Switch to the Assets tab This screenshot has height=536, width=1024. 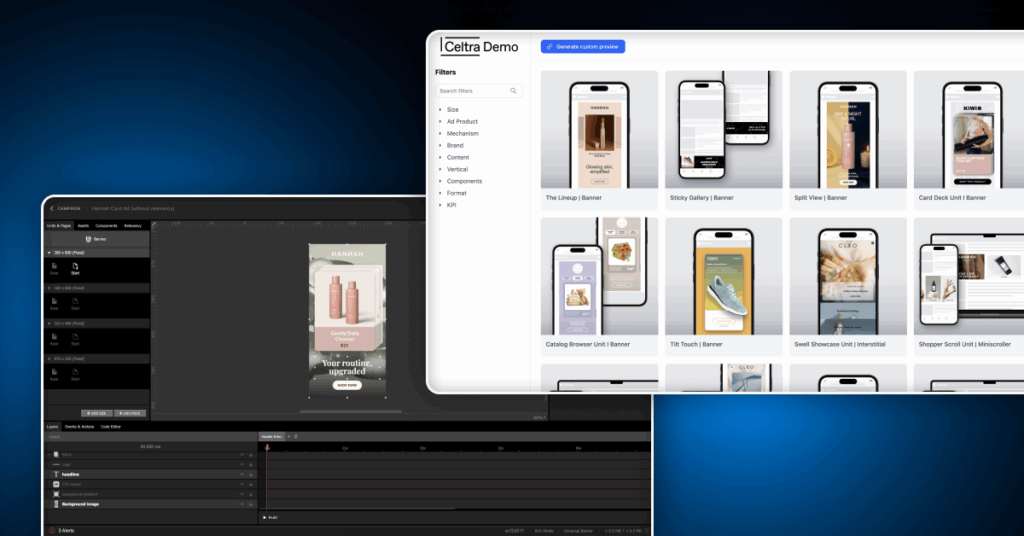point(83,226)
